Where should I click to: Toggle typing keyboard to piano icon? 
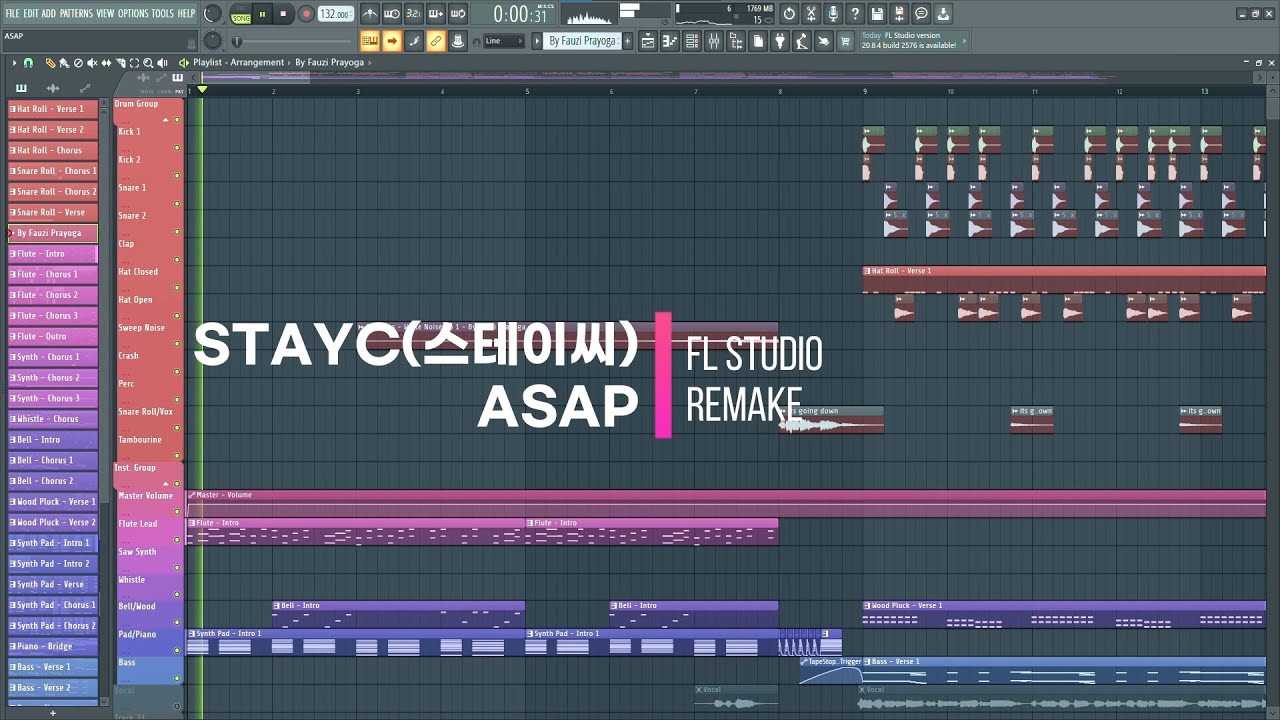point(370,41)
